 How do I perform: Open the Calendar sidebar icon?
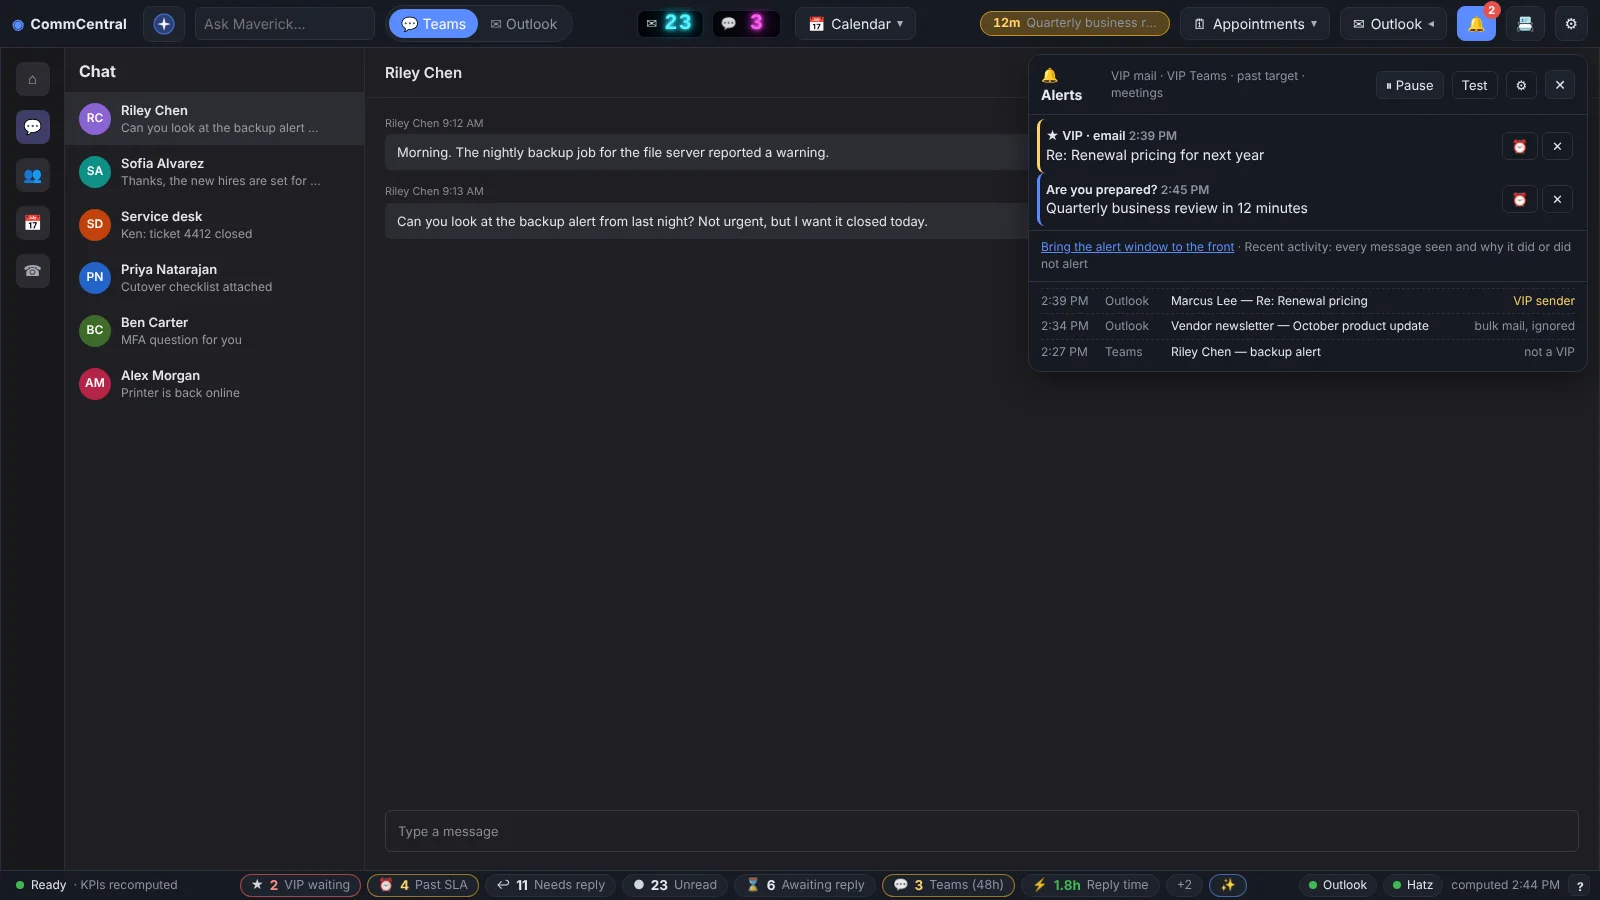tap(33, 223)
